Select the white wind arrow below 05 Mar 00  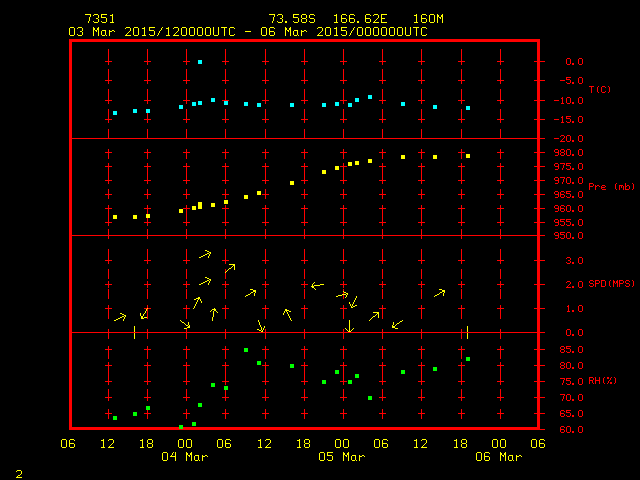349,325
